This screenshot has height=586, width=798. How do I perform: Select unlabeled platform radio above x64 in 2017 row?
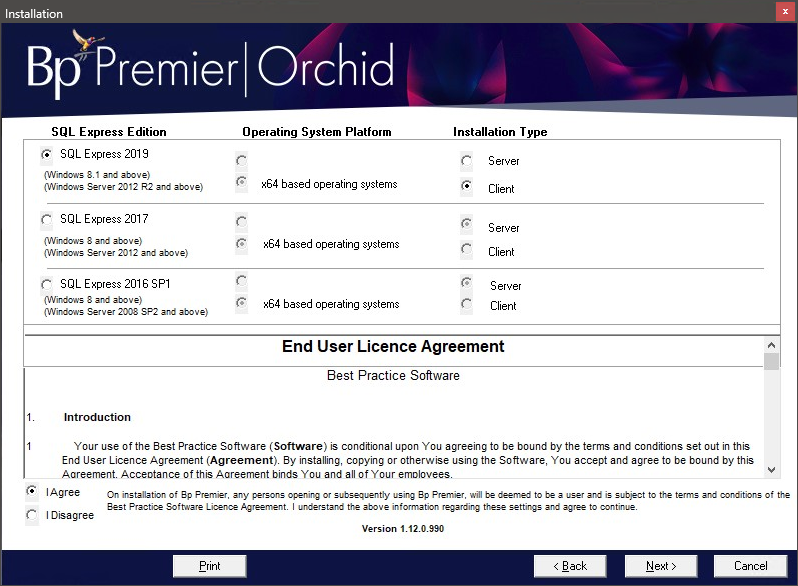[x=242, y=221]
